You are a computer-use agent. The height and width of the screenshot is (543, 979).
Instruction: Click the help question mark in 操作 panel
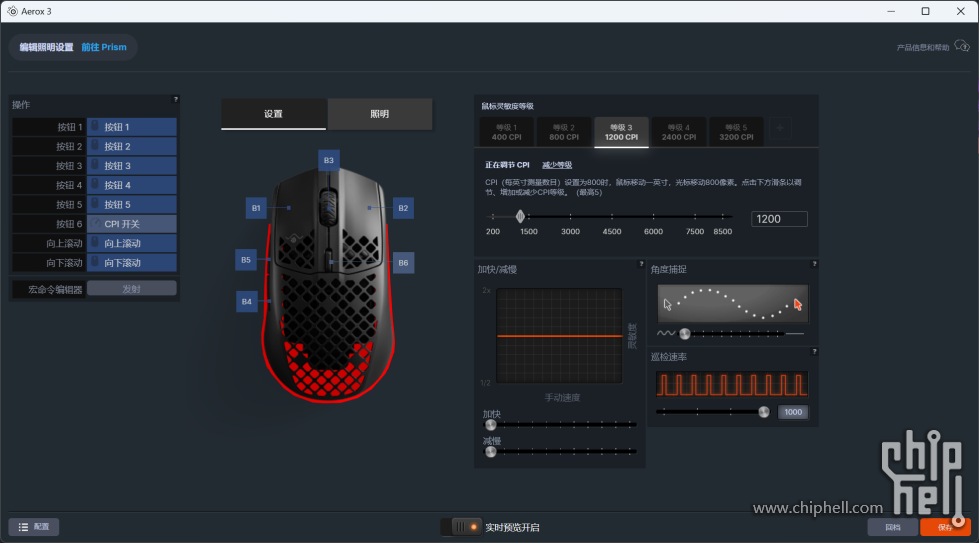tap(175, 99)
